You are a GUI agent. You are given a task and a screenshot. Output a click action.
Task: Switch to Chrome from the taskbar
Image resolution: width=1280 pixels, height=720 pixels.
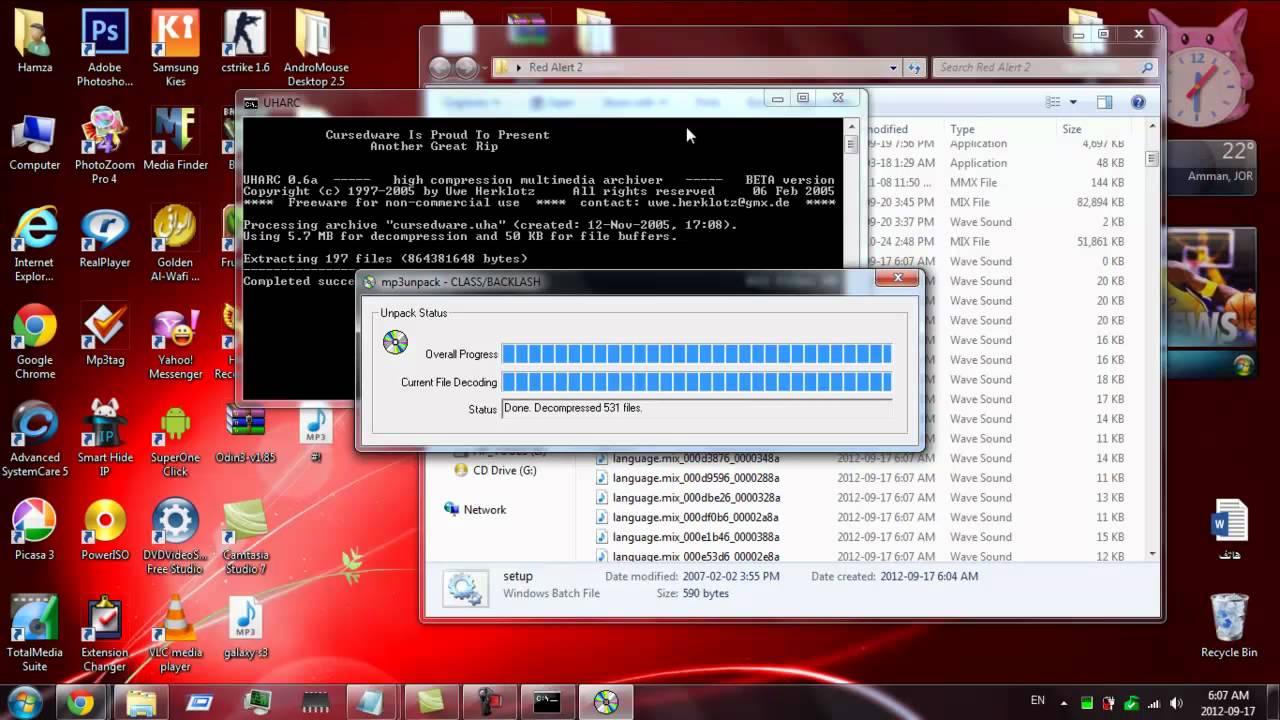pos(81,703)
